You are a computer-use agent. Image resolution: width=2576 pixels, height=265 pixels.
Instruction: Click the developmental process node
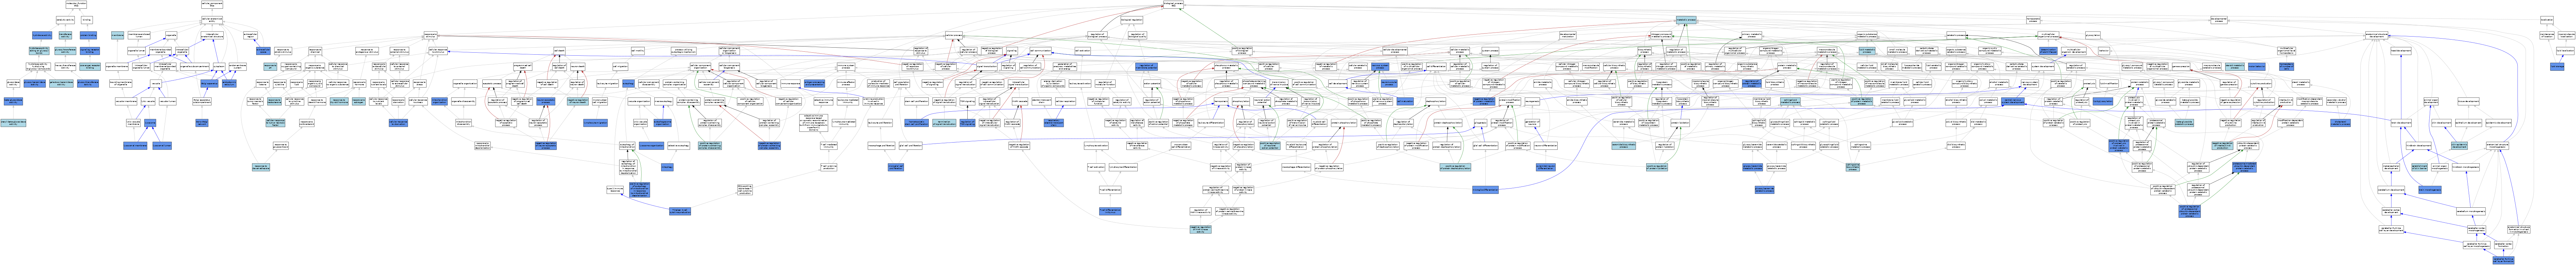[2219, 20]
